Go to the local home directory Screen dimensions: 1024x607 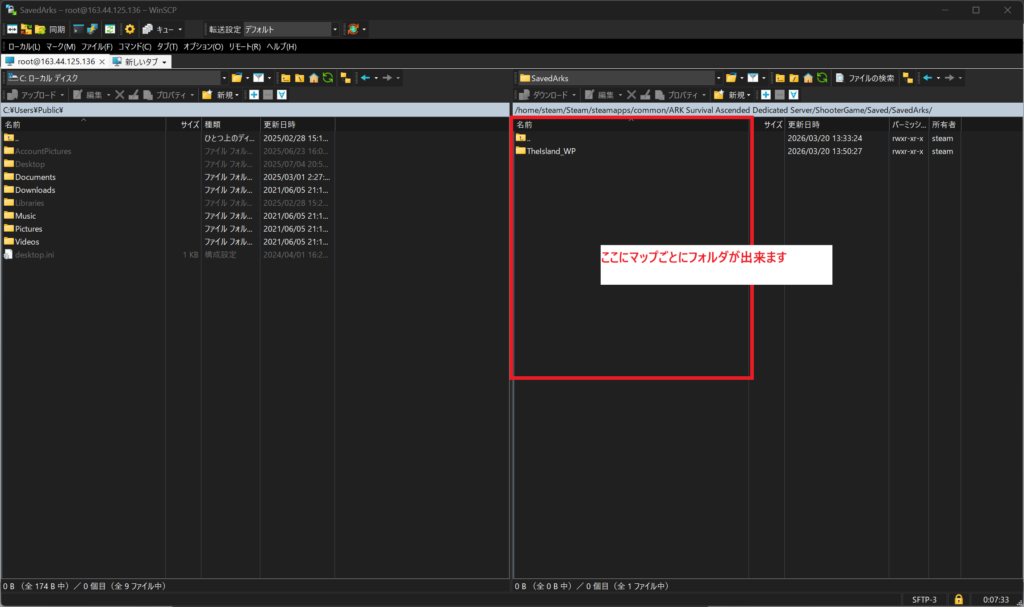coord(313,78)
